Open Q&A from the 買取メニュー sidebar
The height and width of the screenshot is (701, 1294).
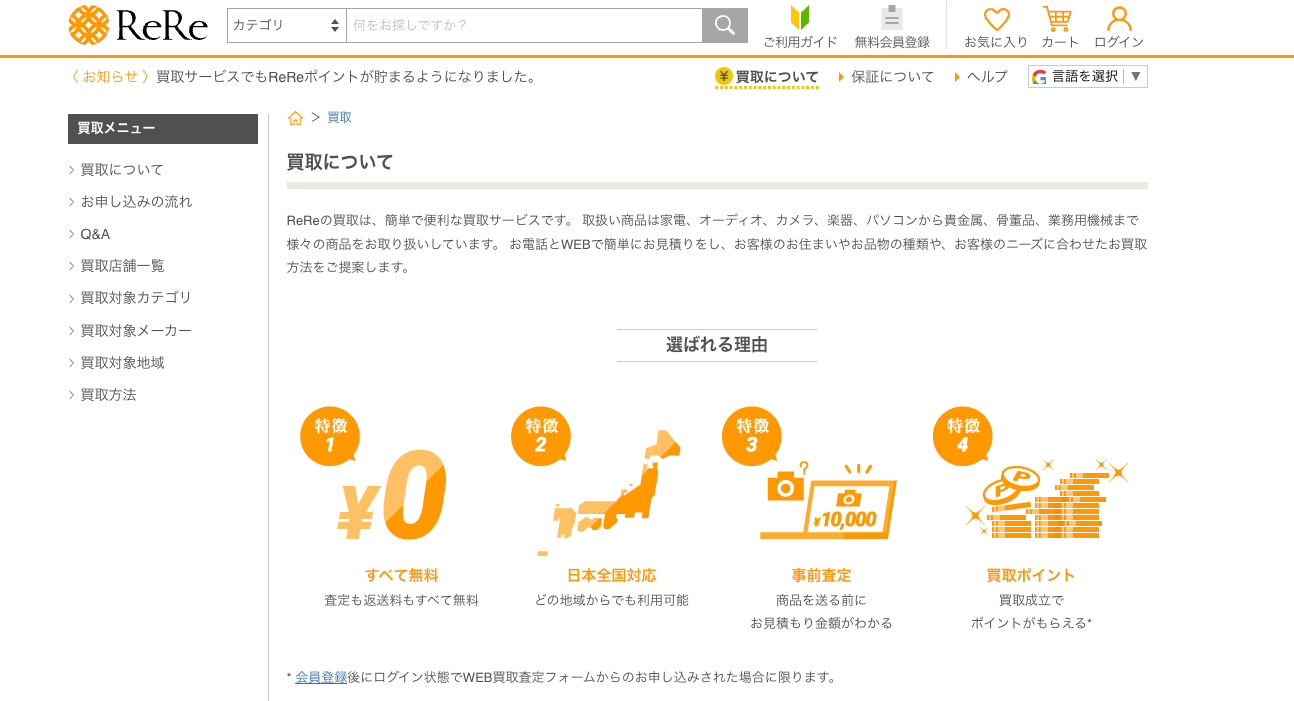94,233
